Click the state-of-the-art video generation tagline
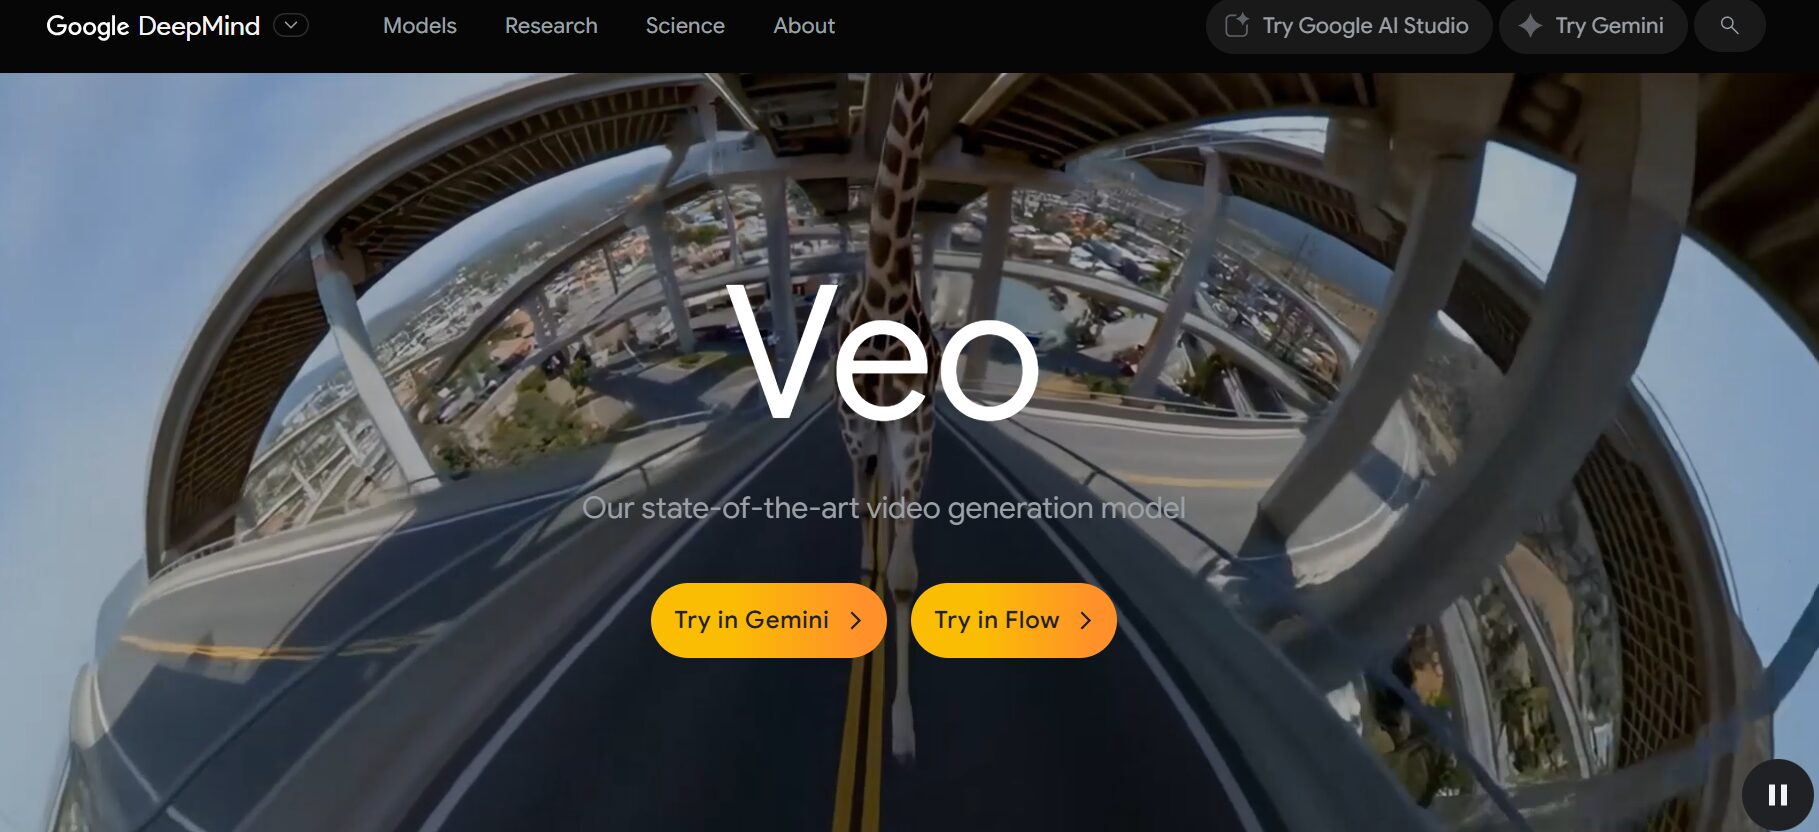1819x832 pixels. coord(884,508)
